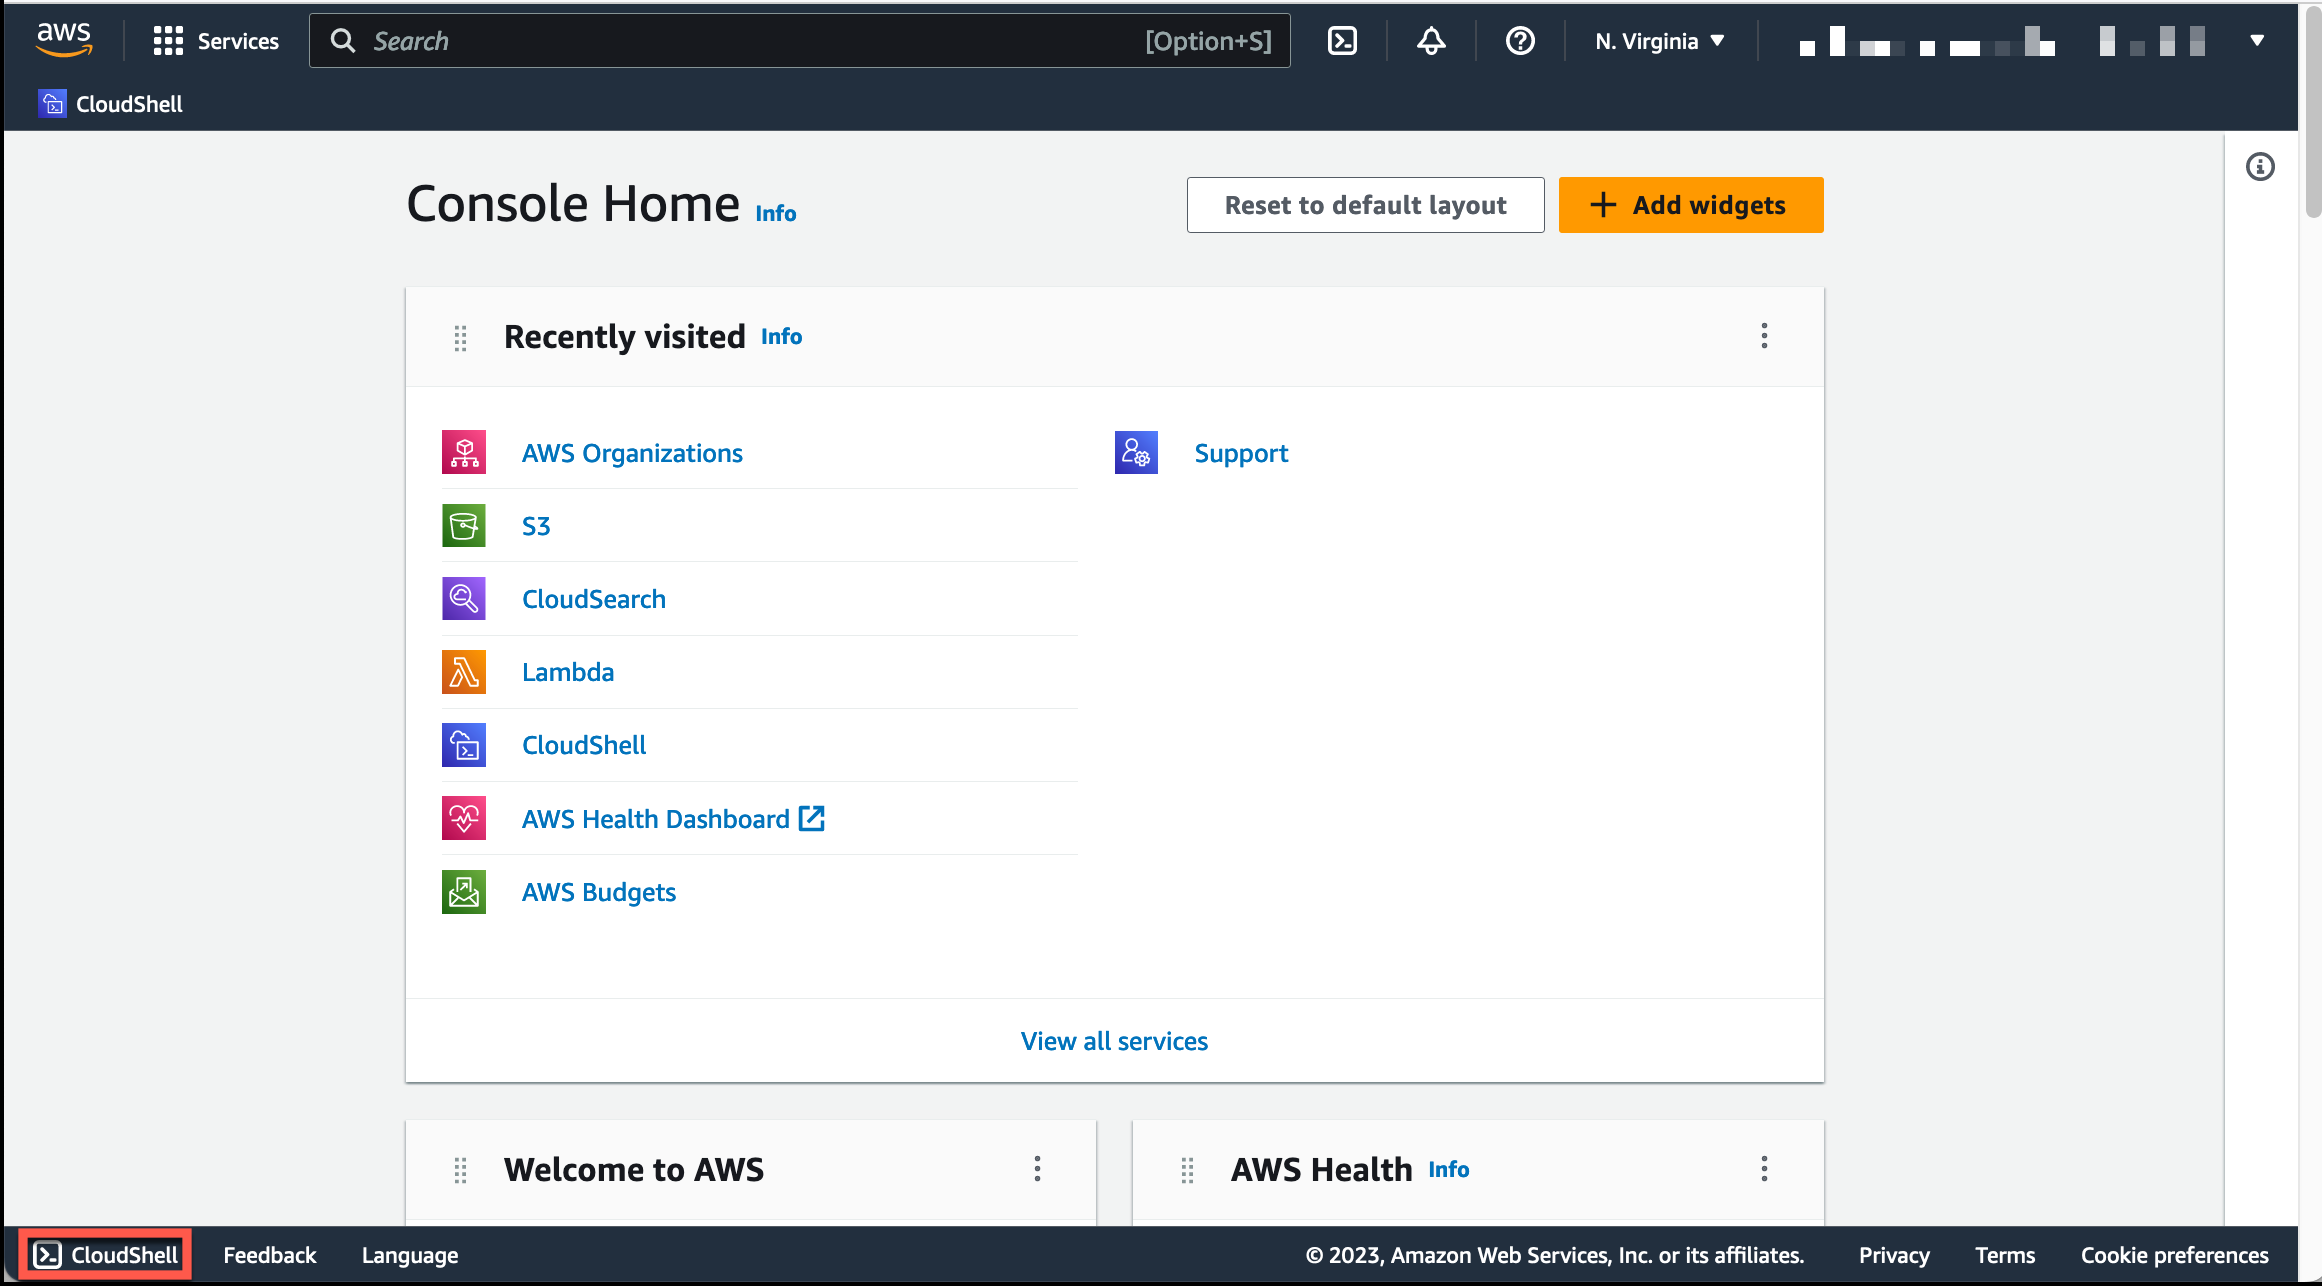Click the Services menu item
The width and height of the screenshot is (2322, 1286).
217,41
